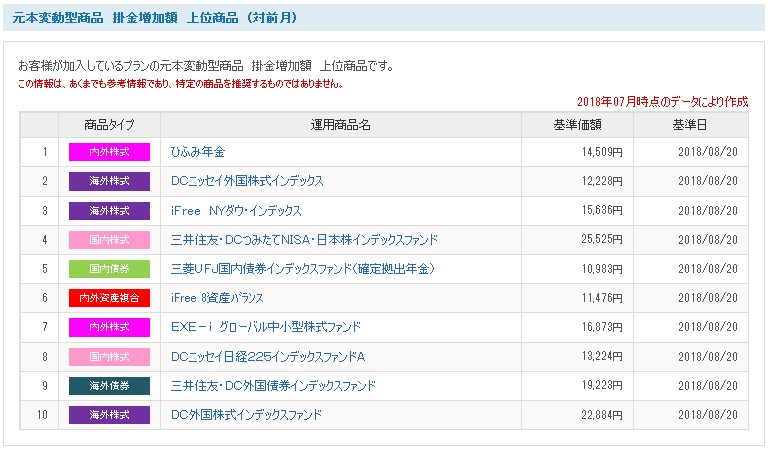Click 内外株式 badge in EXE-i row
Screen dimensions: 768x449
pos(109,327)
